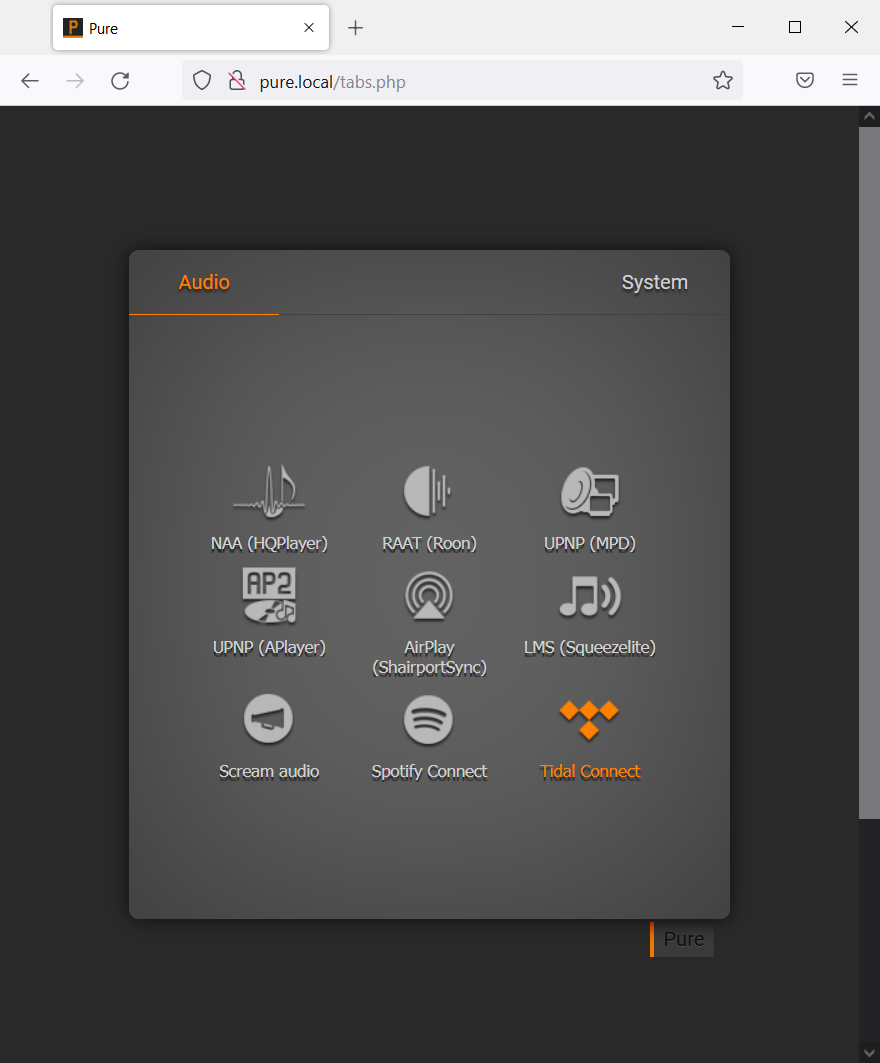The height and width of the screenshot is (1063, 880).
Task: Open the tracking protection shield icon
Action: pyautogui.click(x=202, y=81)
